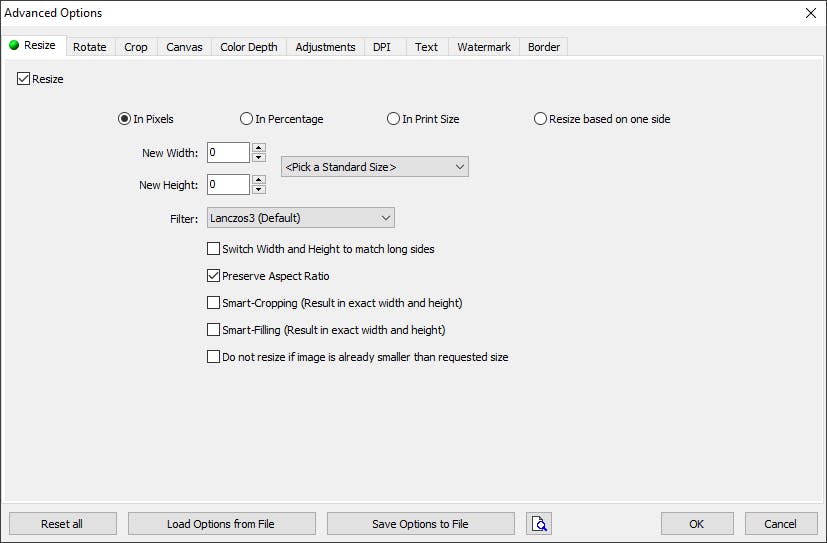Viewport: 827px width, 543px height.
Task: Enable Smart-Cropping checkbox
Action: coord(213,303)
